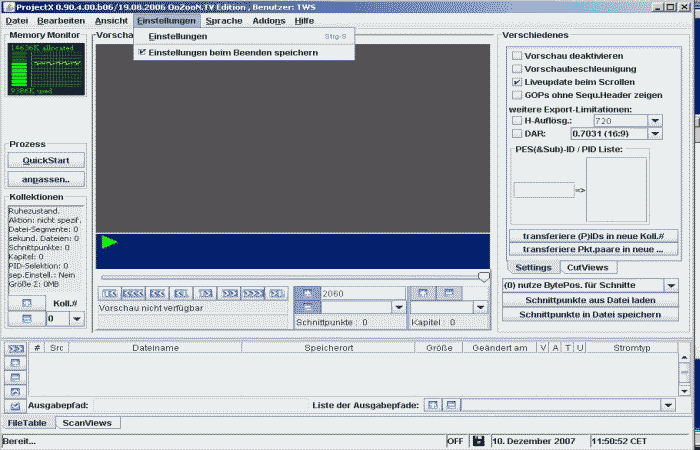Screen dimensions: 700x450
Task: Enable the Vorschau deaktivieren checkbox
Action: [517, 56]
